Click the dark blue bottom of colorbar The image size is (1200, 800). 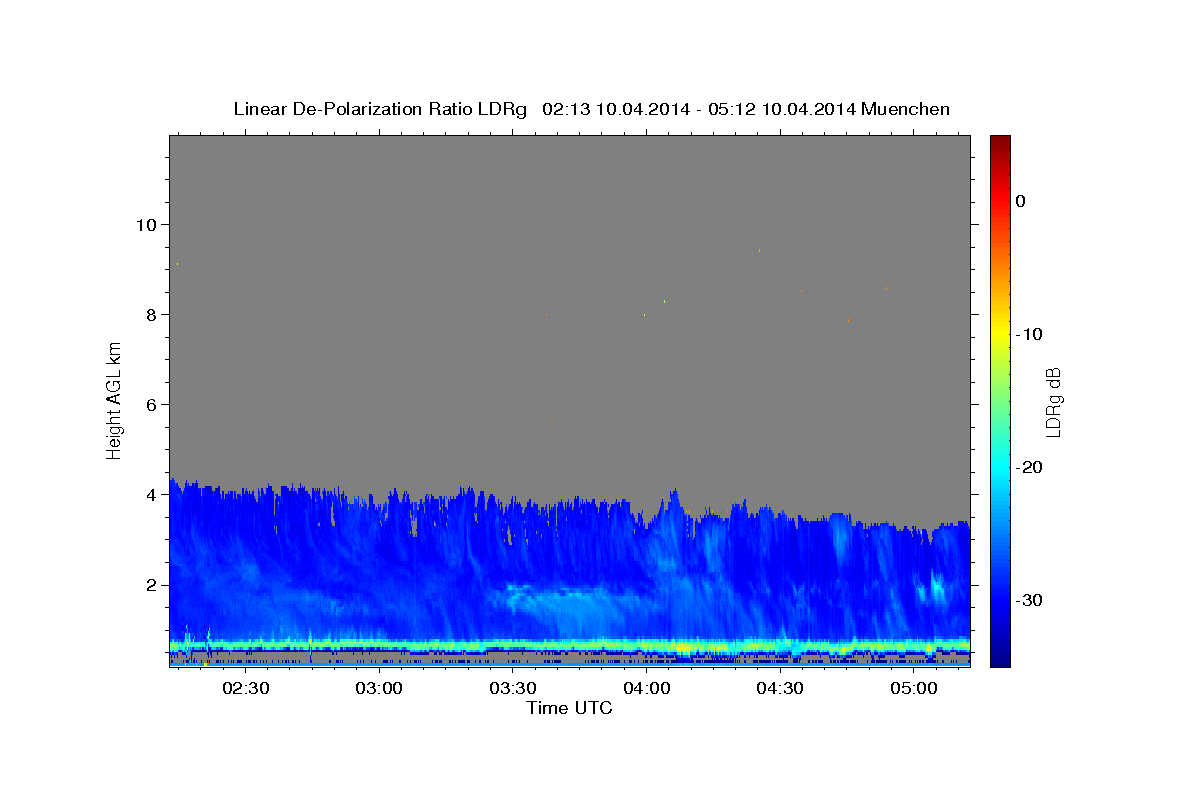coord(1000,655)
